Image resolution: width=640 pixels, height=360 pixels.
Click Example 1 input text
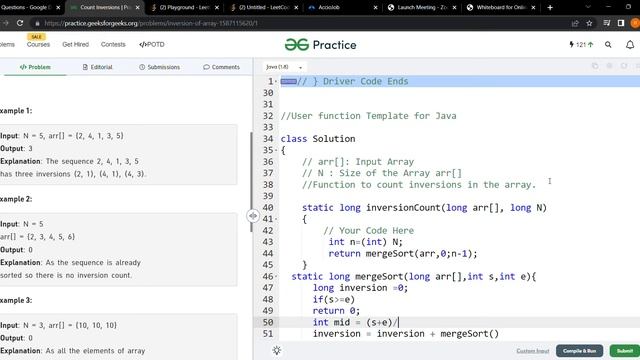(62, 136)
